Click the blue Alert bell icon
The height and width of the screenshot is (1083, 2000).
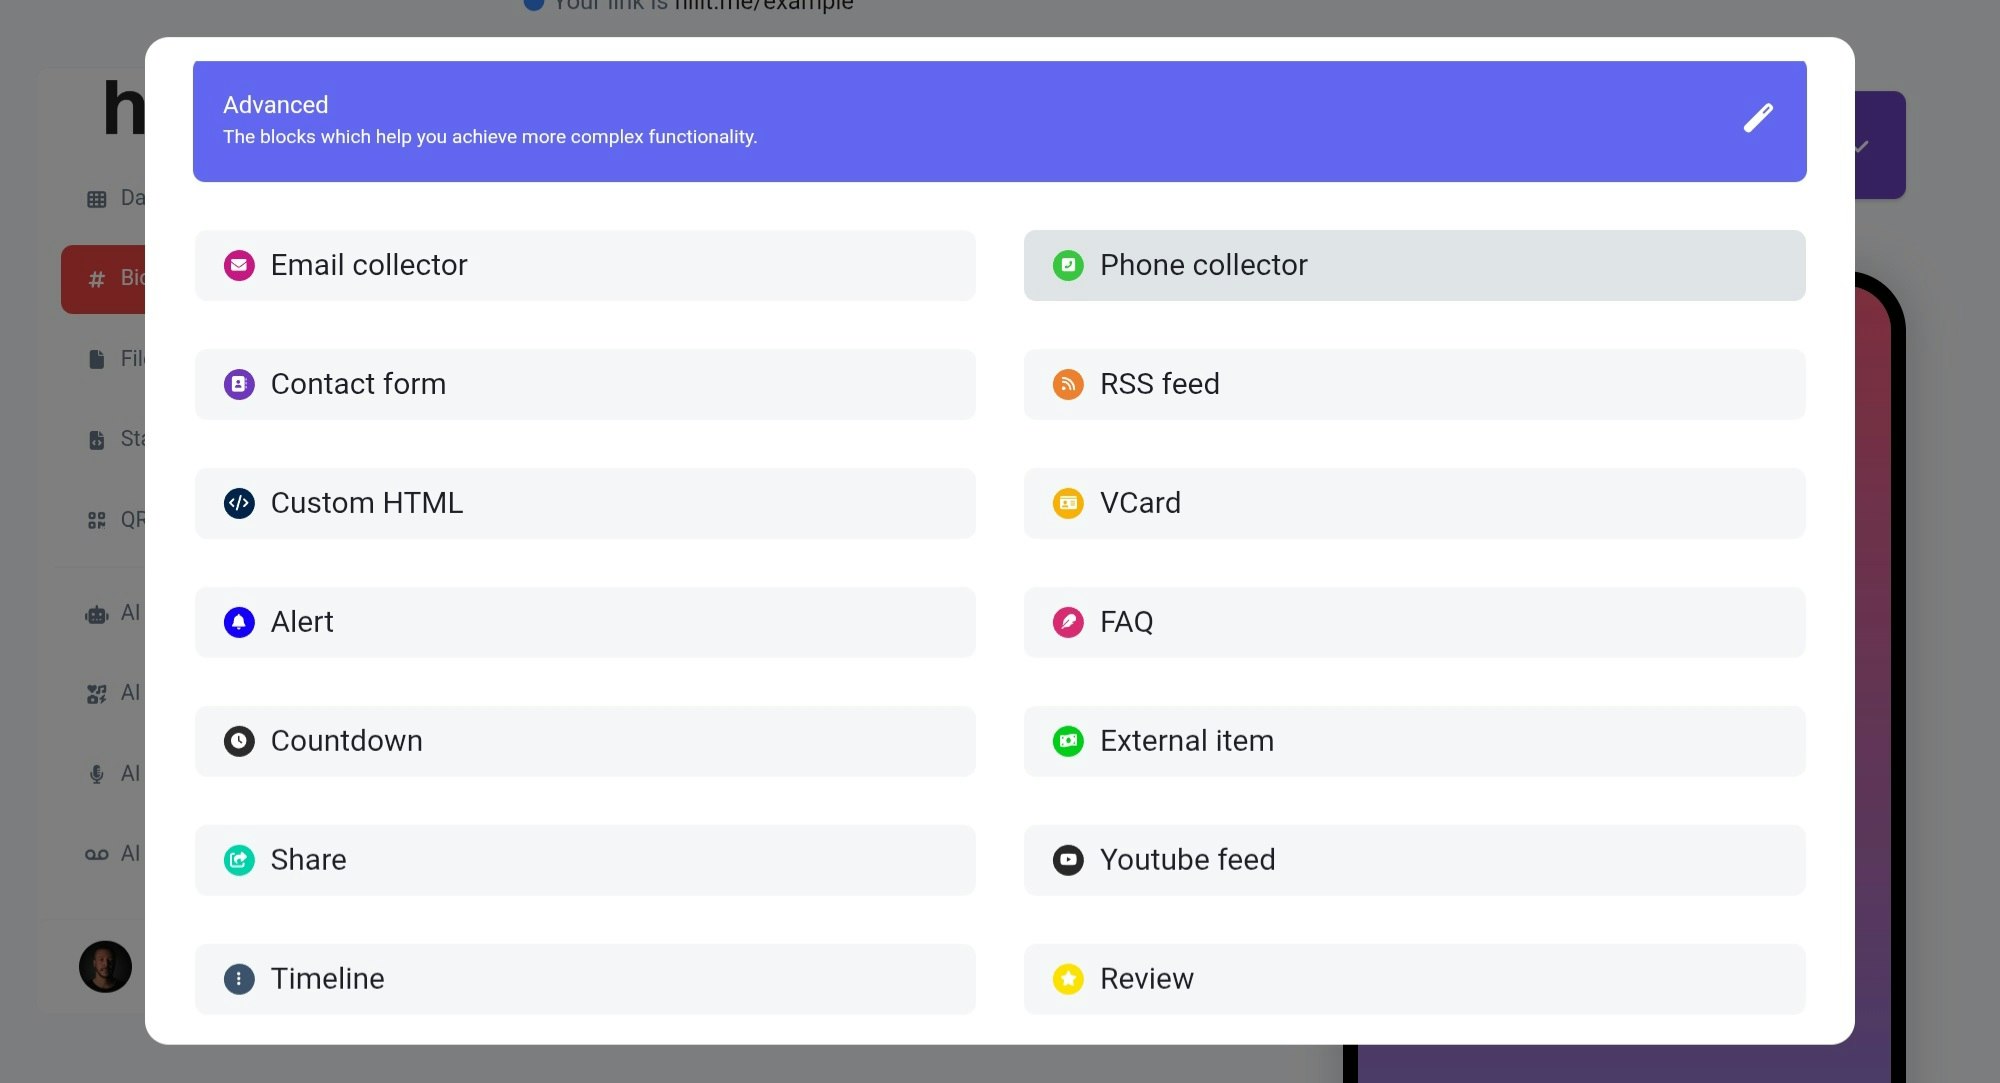(x=239, y=622)
